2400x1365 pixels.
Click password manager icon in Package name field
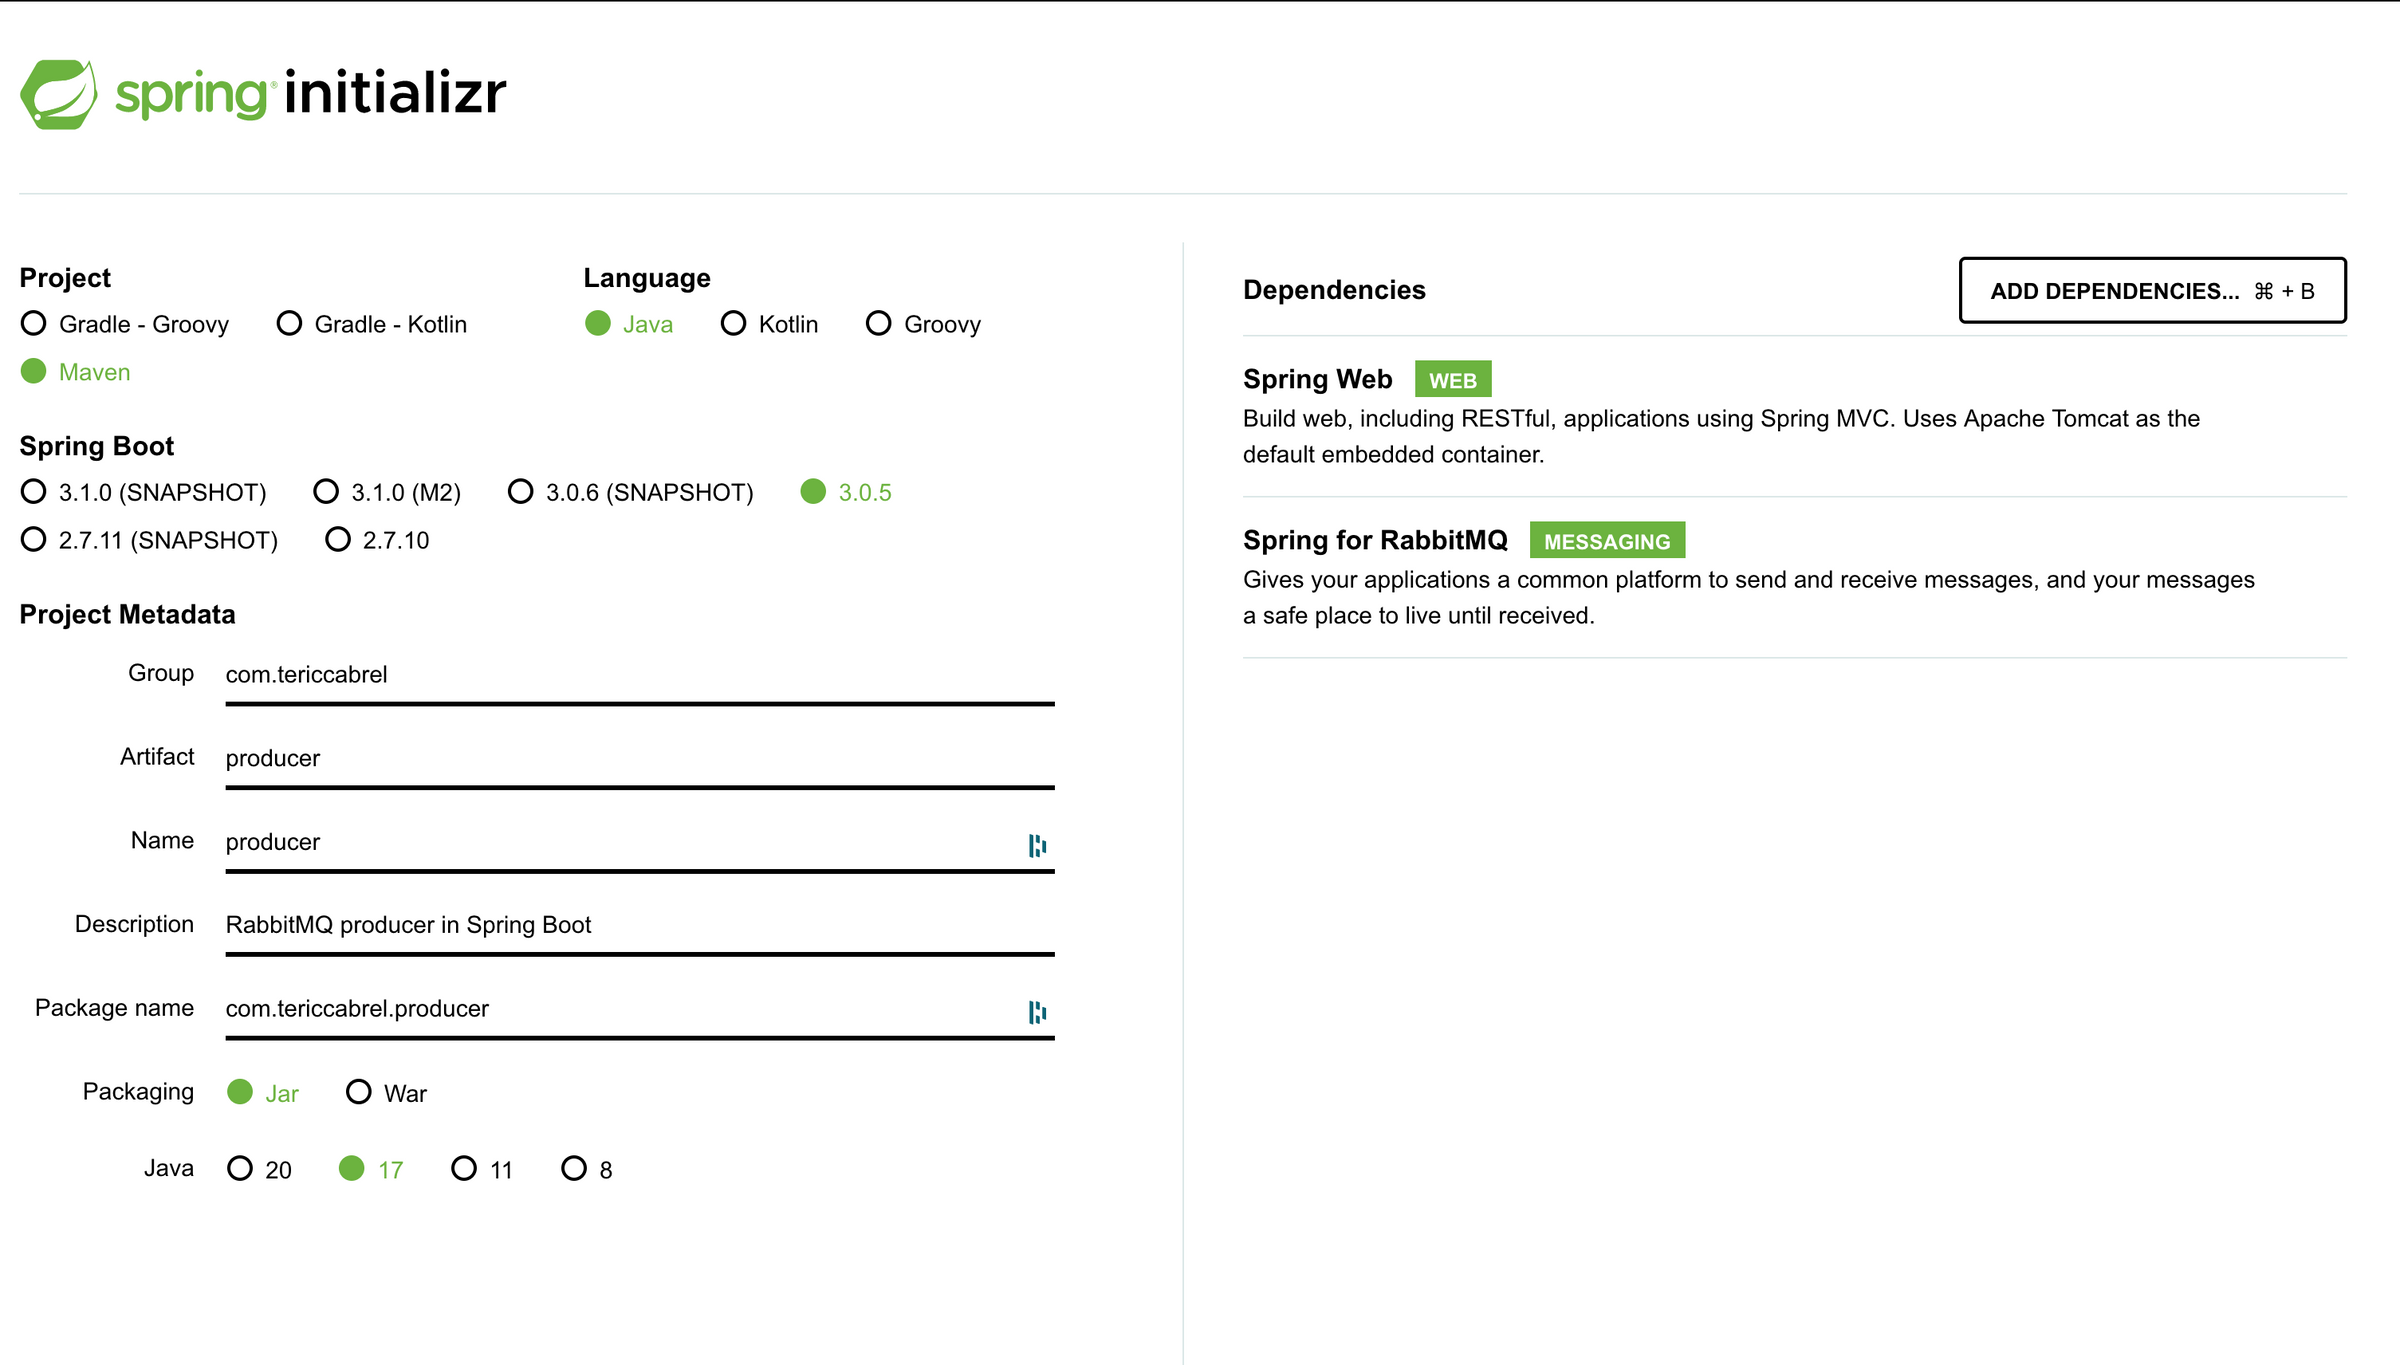tap(1037, 1012)
